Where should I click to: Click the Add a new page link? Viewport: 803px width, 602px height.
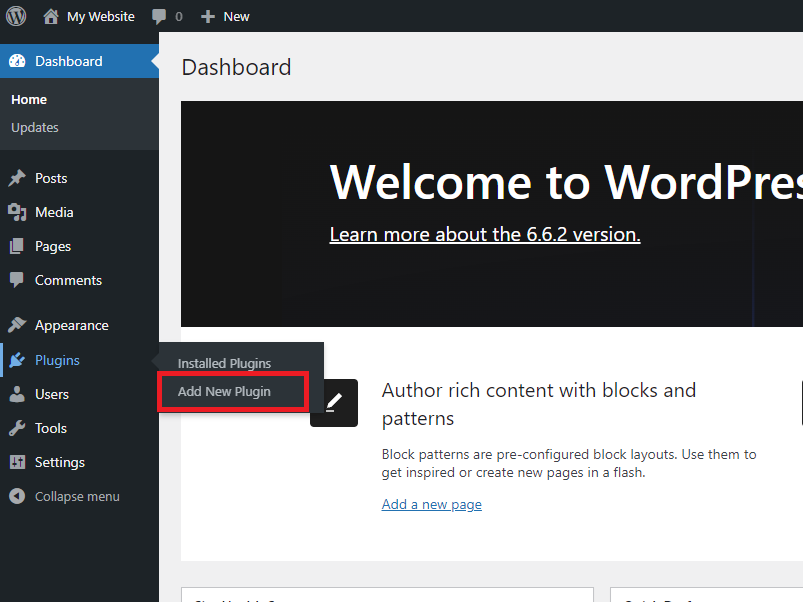431,504
